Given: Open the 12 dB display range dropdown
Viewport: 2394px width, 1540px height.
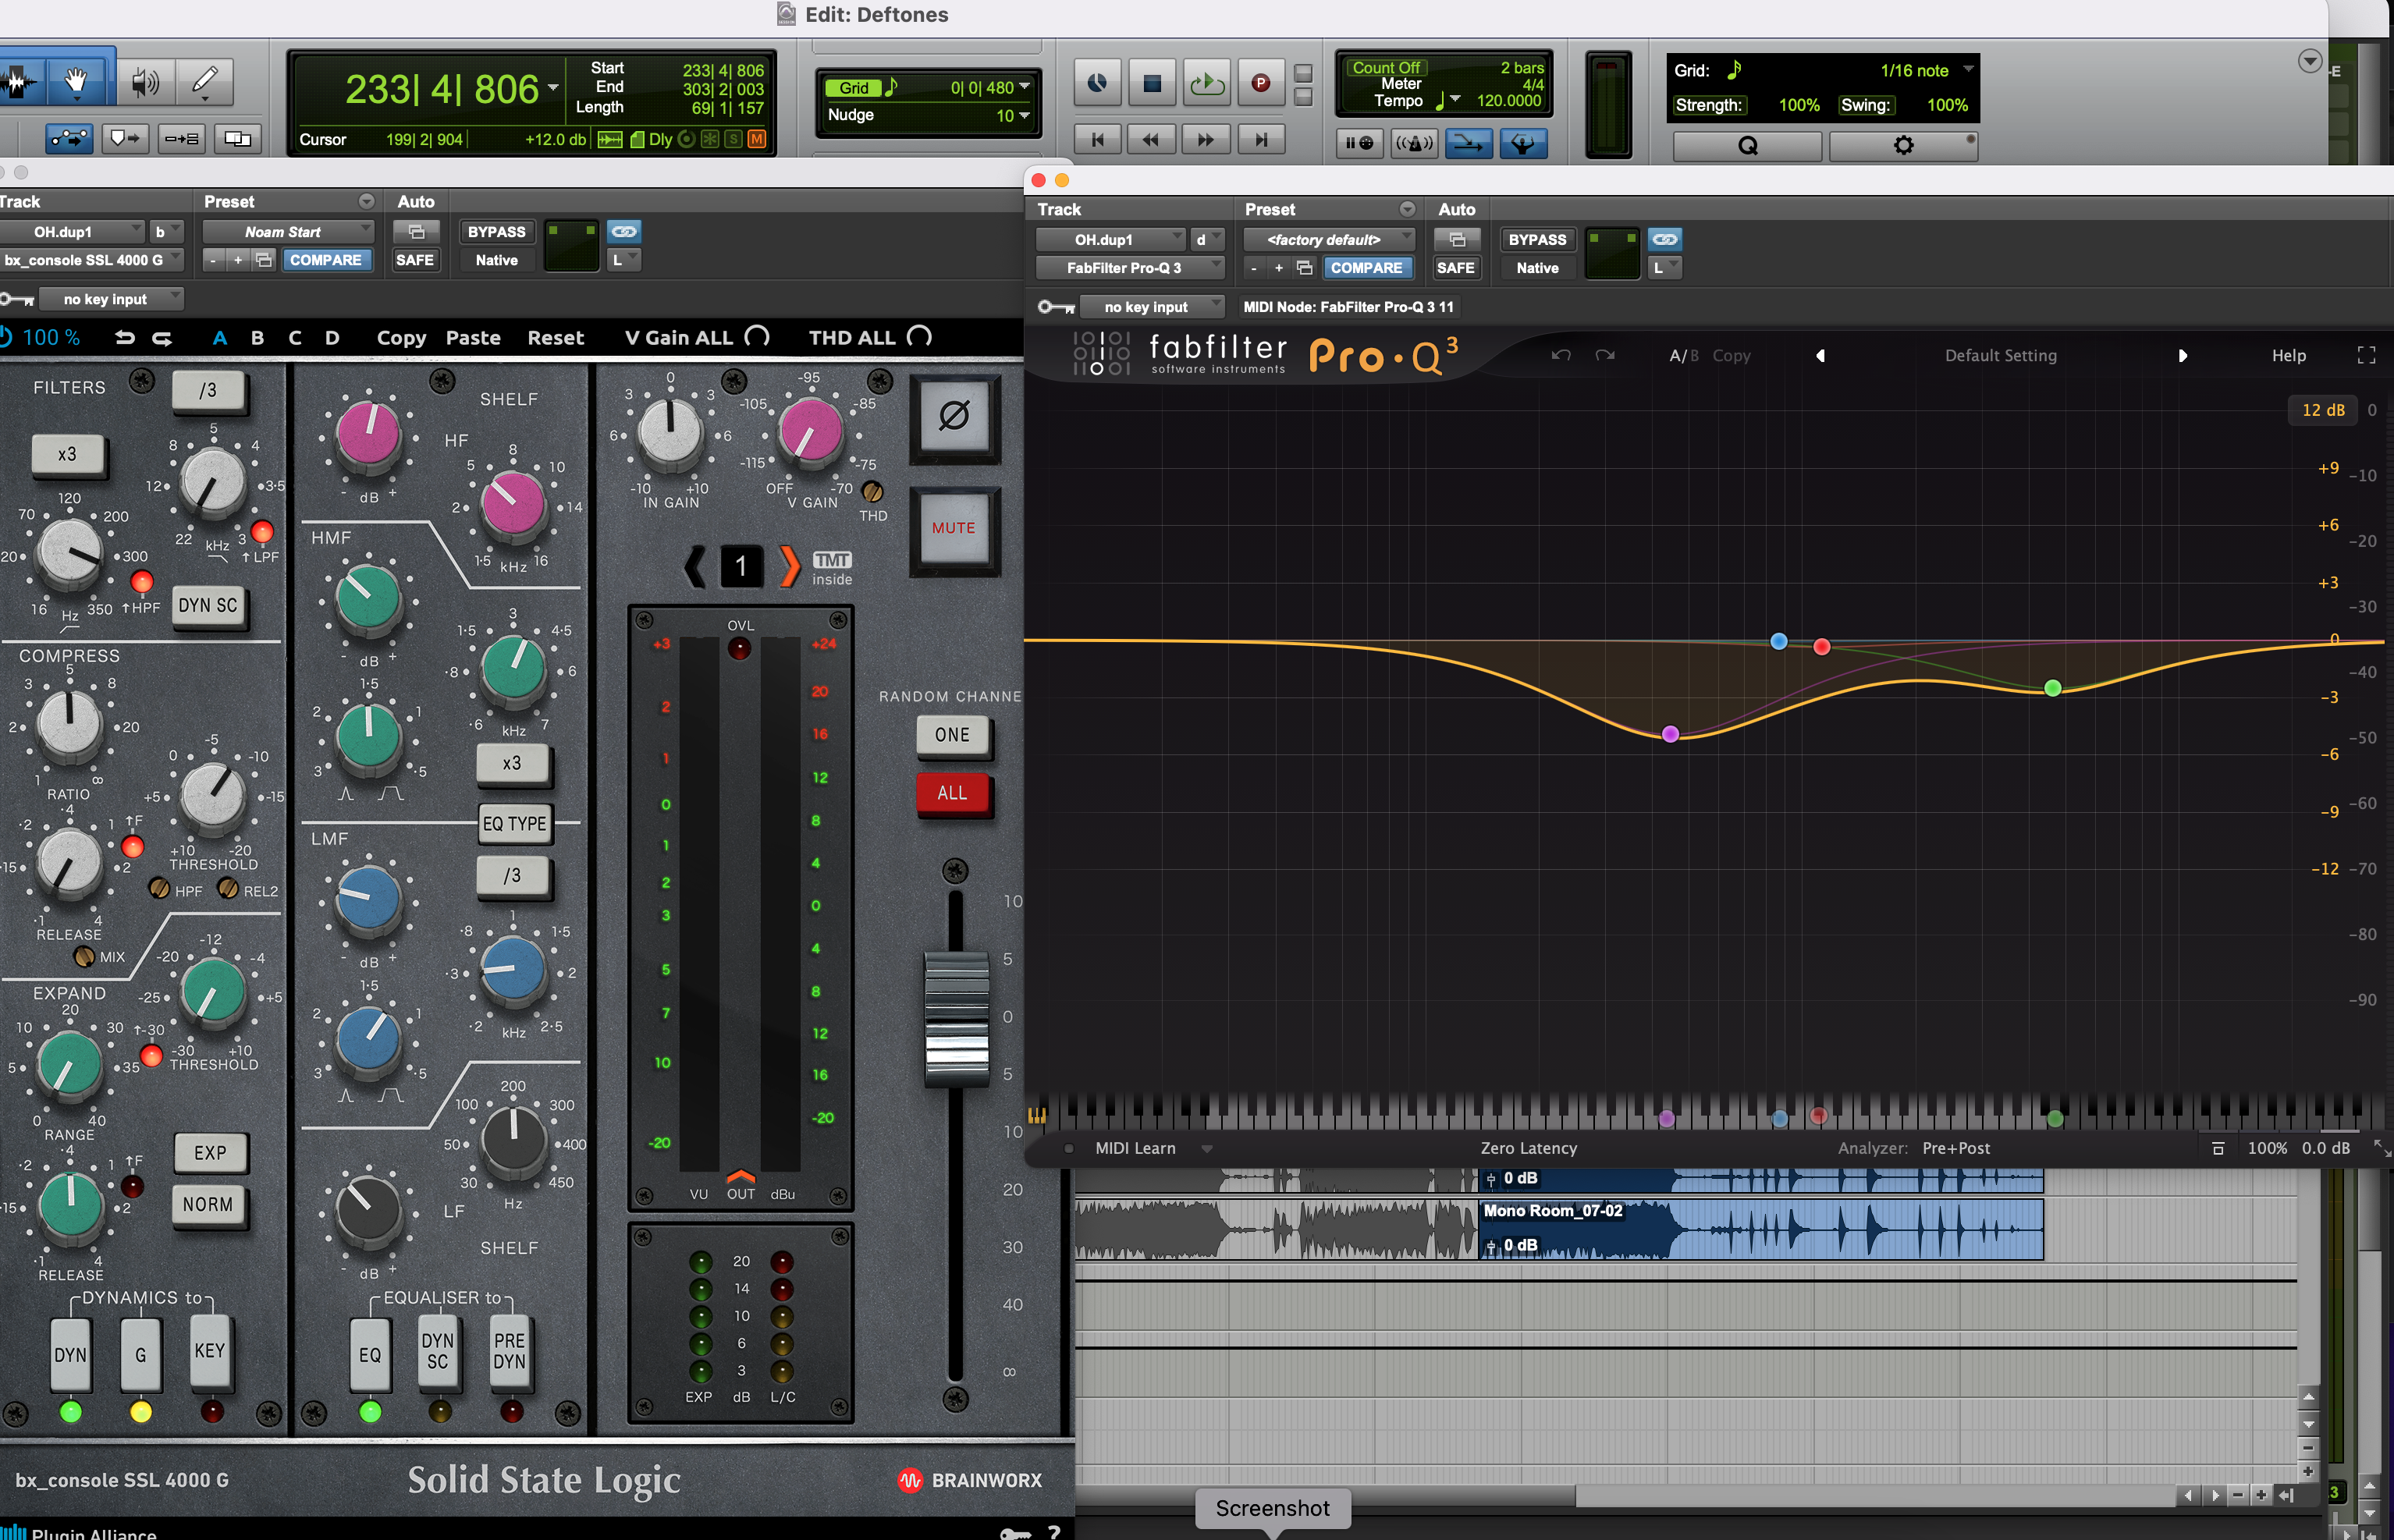Looking at the screenshot, I should (x=2322, y=409).
